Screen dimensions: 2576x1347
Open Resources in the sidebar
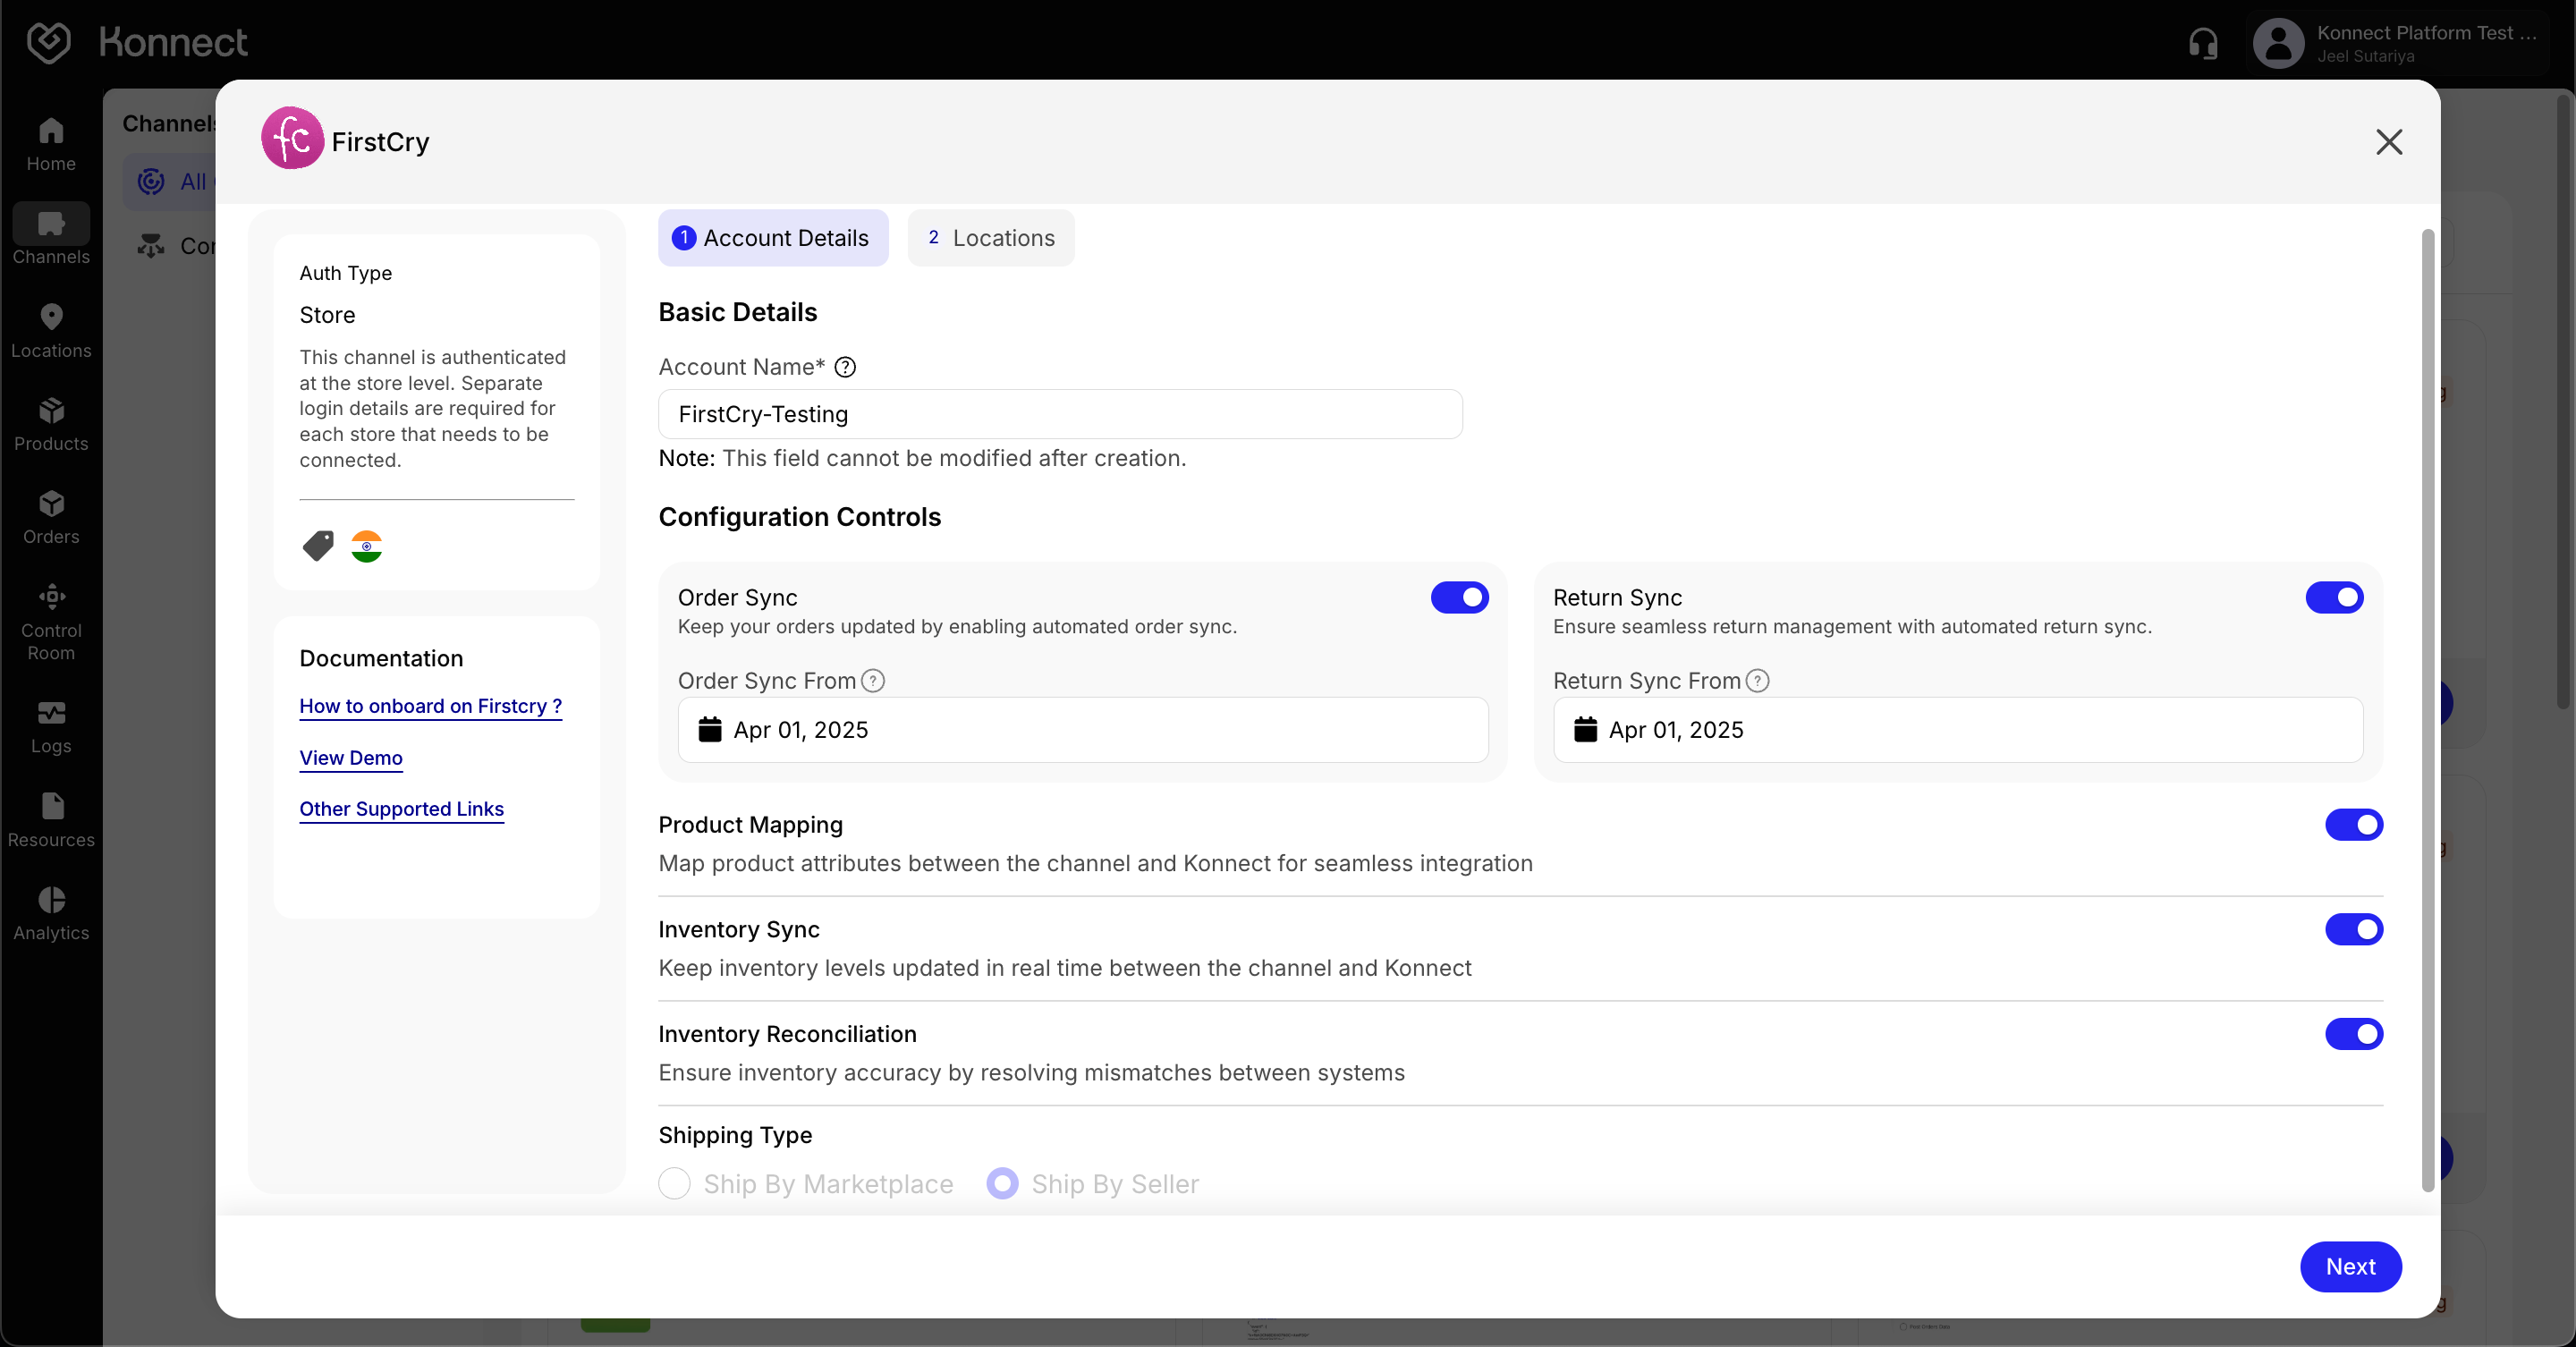pos(51,821)
